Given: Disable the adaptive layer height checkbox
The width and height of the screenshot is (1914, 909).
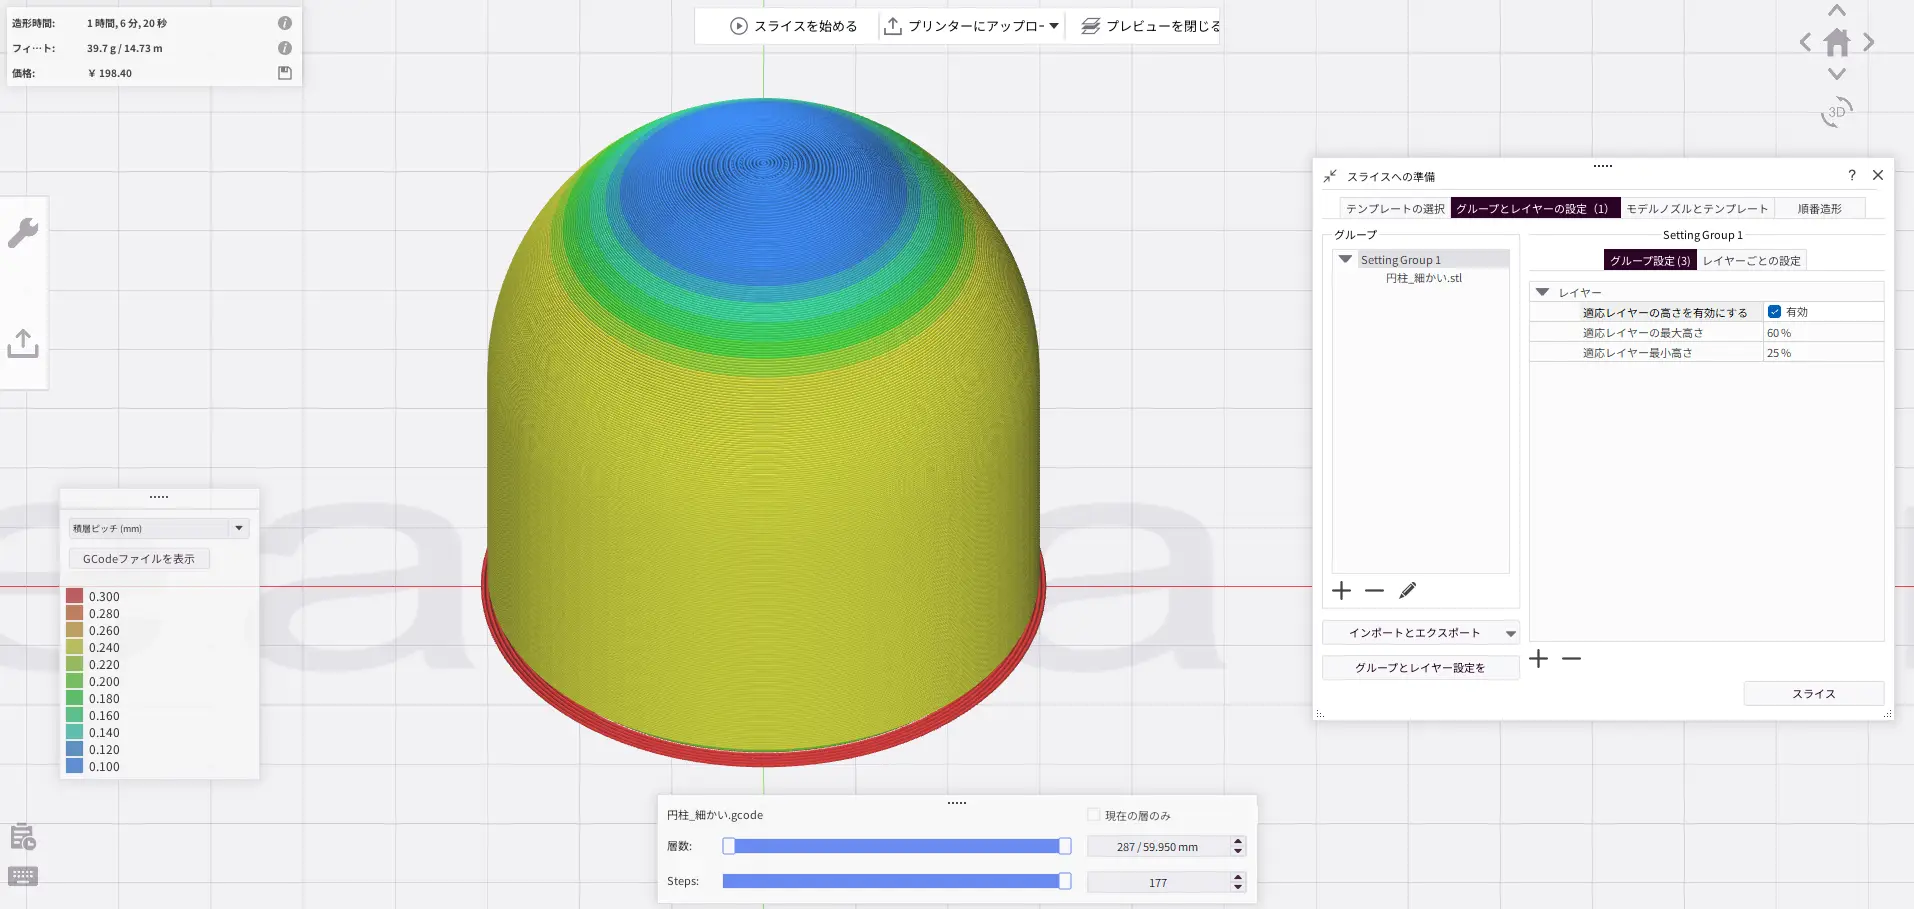Looking at the screenshot, I should [1774, 312].
